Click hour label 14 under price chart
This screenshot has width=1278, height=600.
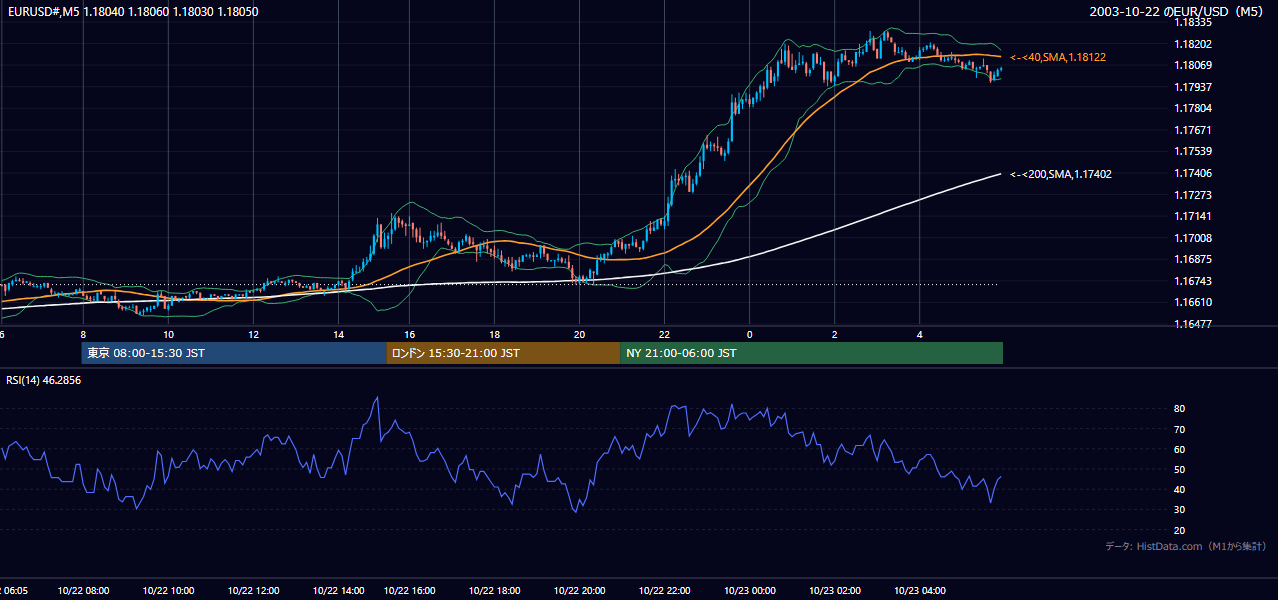point(339,334)
